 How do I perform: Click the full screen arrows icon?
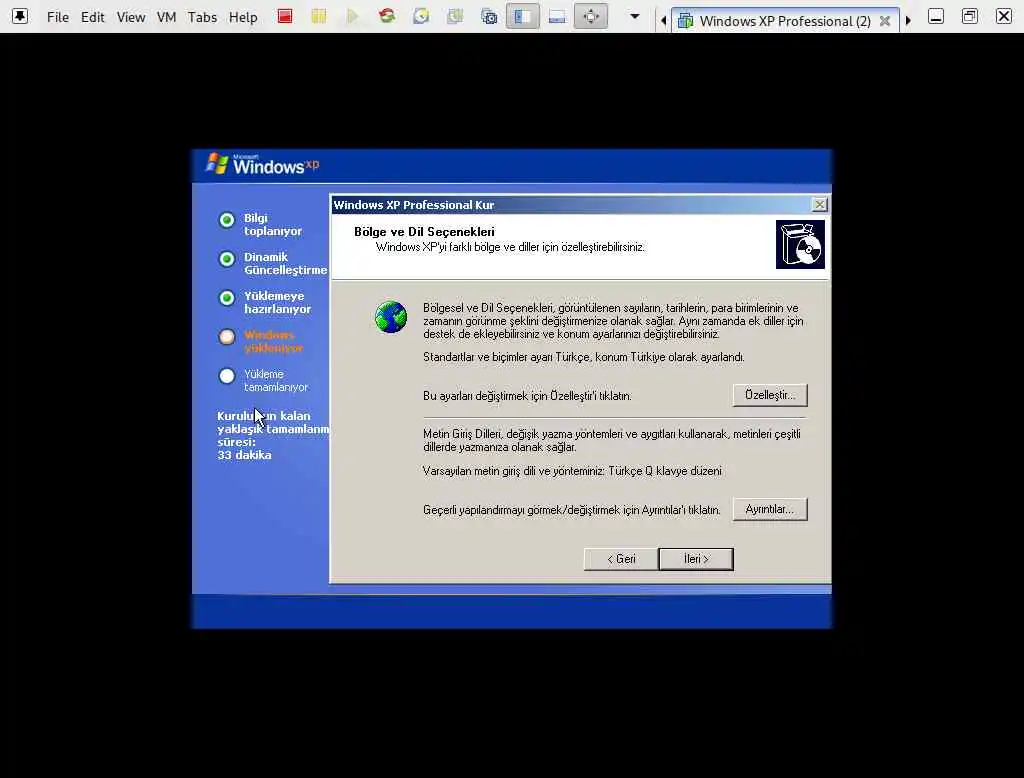click(591, 16)
